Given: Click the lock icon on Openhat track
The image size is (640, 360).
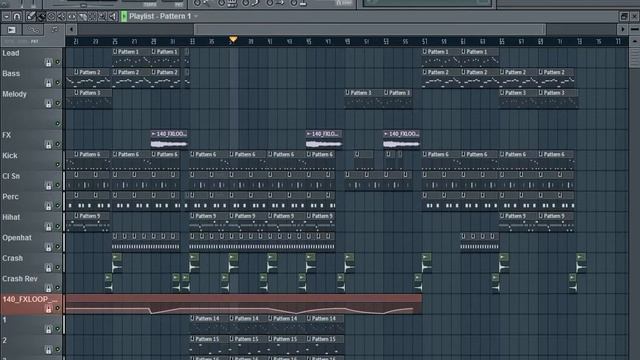Looking at the screenshot, I should [48, 247].
